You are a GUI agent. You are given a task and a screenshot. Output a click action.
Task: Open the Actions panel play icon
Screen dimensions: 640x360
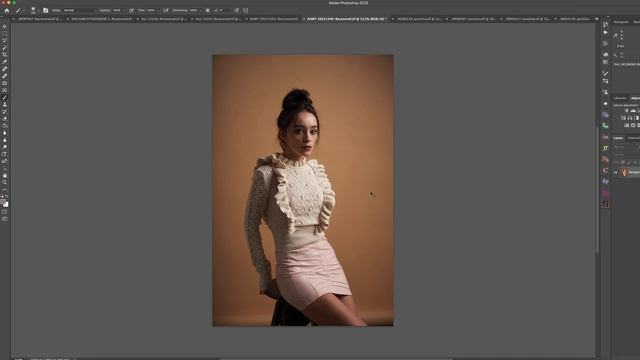click(605, 32)
